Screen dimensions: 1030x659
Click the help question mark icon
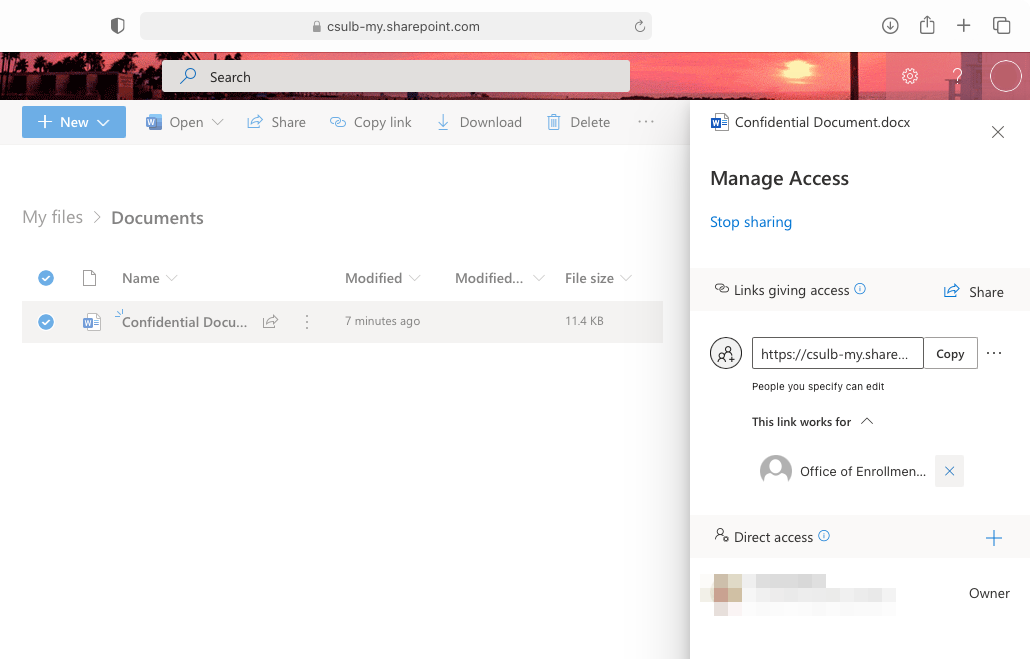[957, 76]
